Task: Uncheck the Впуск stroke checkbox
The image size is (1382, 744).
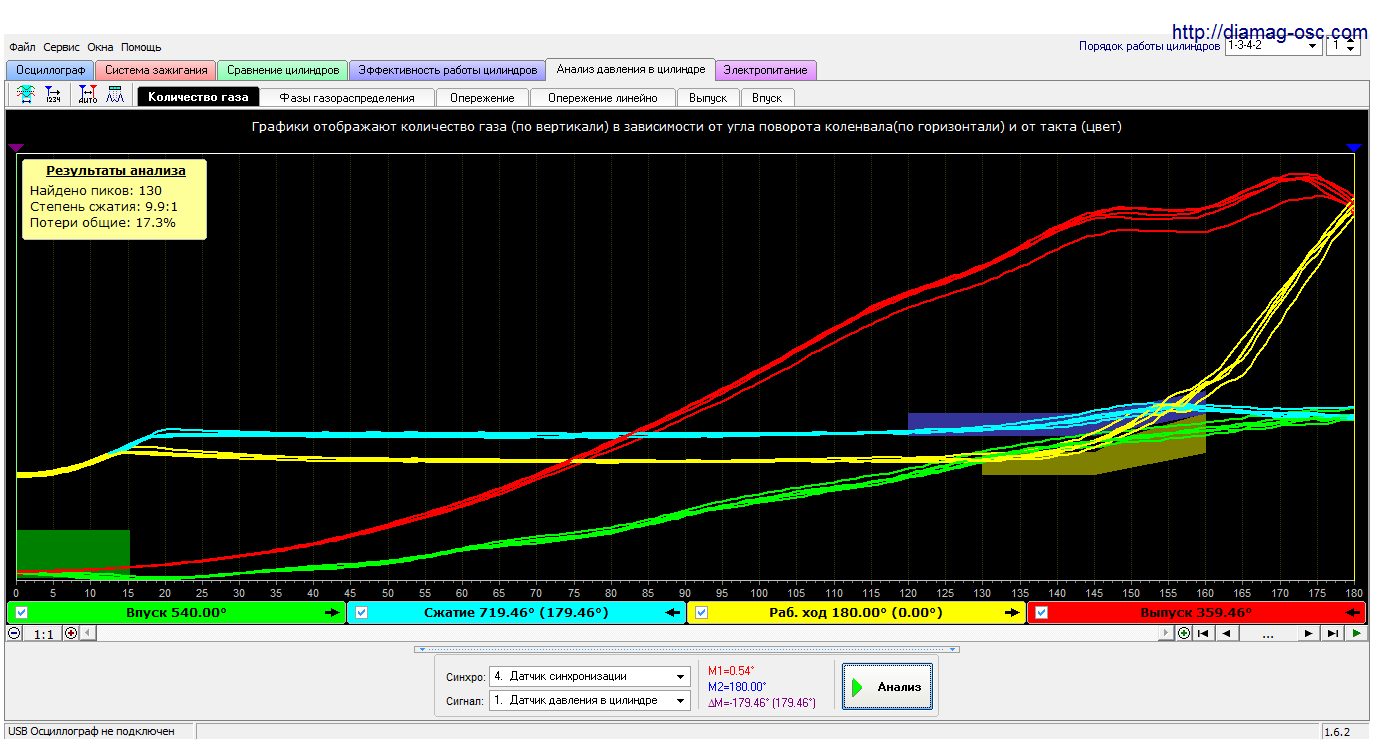Action: pos(22,613)
